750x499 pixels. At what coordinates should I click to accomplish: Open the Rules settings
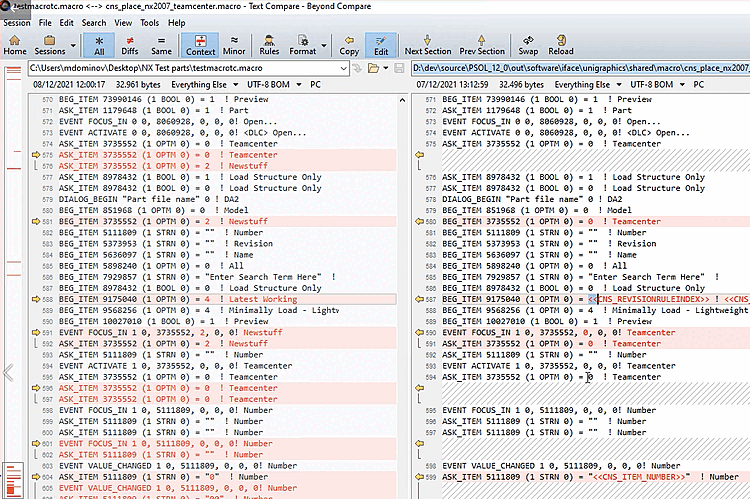[x=269, y=44]
